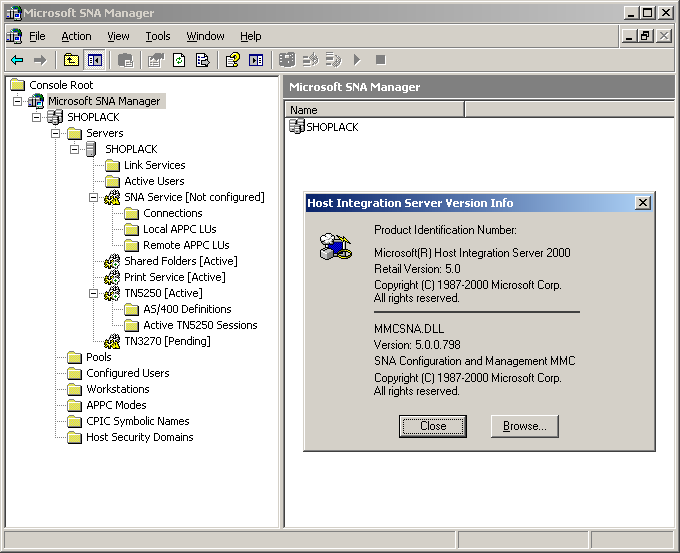The width and height of the screenshot is (680, 553).
Task: Click the 'MMCSNA.DLL' text in dialog
Action: (409, 329)
